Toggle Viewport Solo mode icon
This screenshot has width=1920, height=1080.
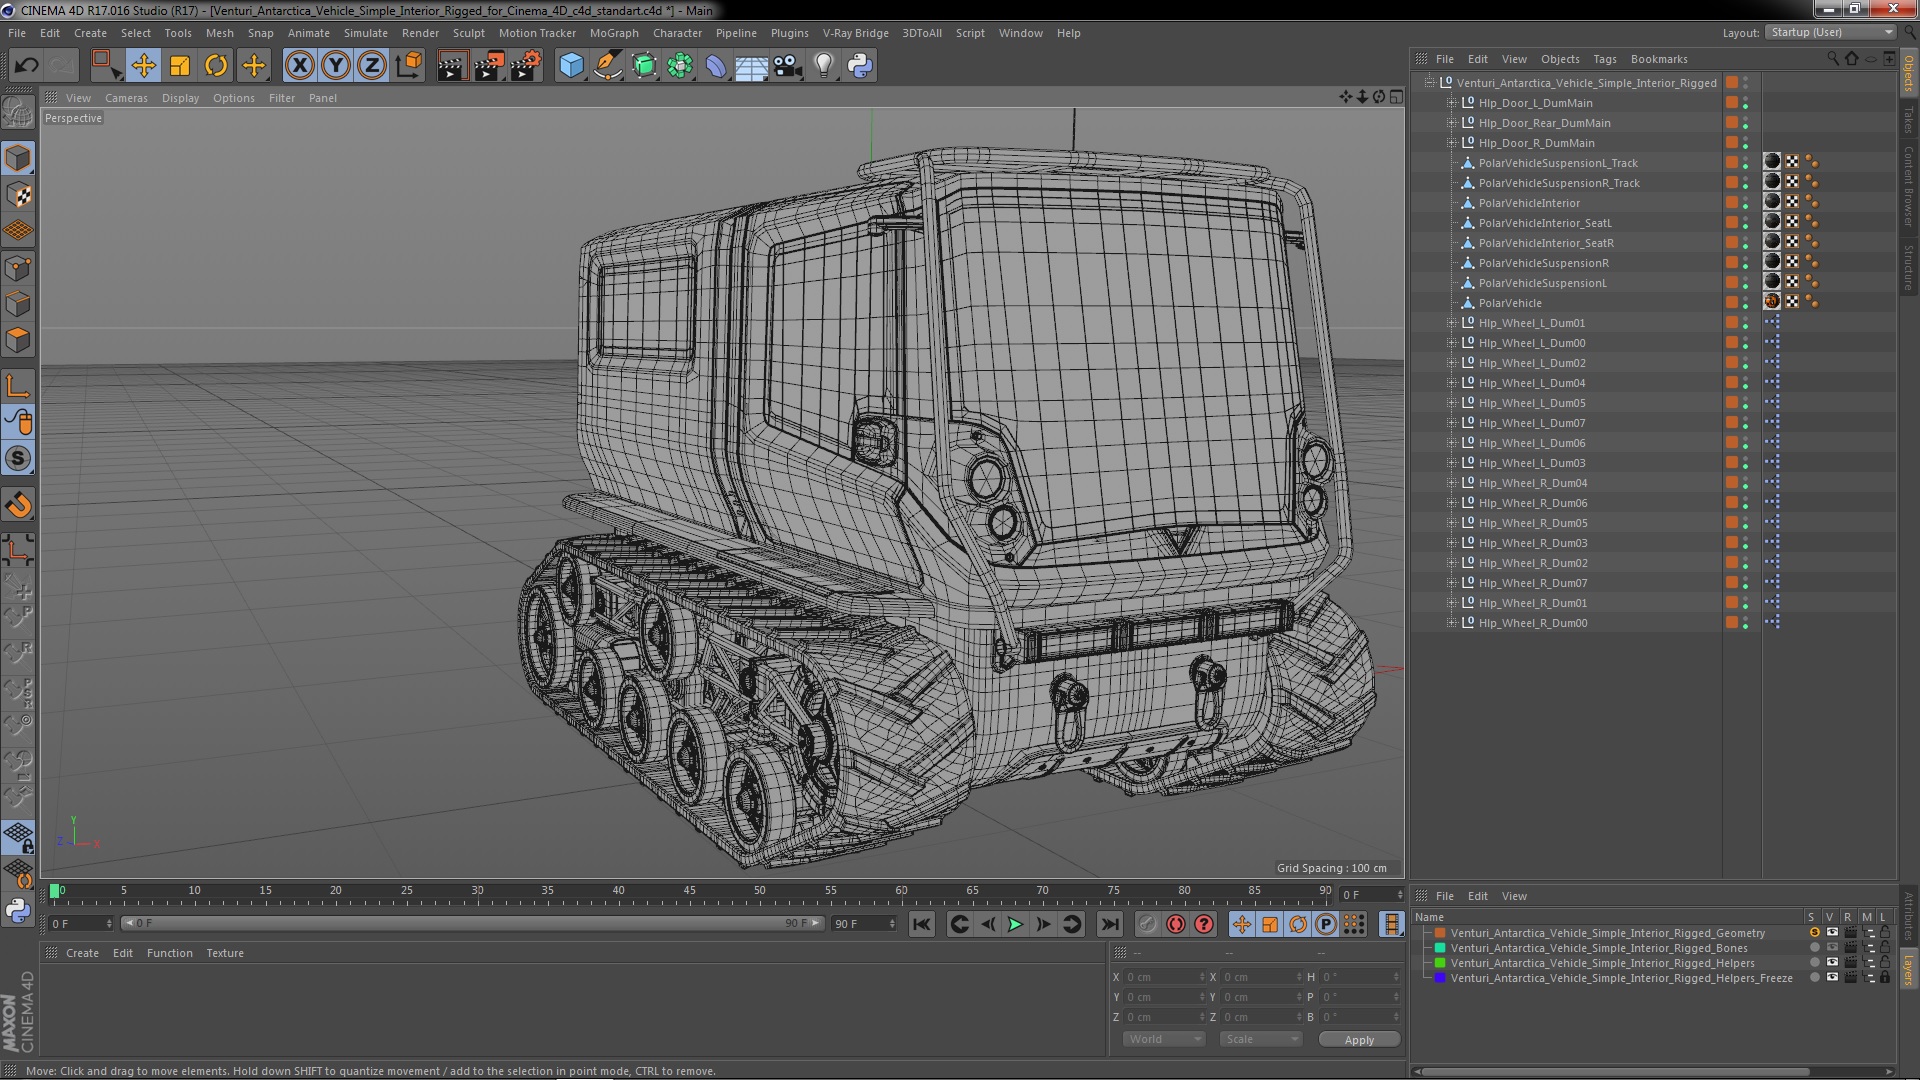[x=18, y=459]
